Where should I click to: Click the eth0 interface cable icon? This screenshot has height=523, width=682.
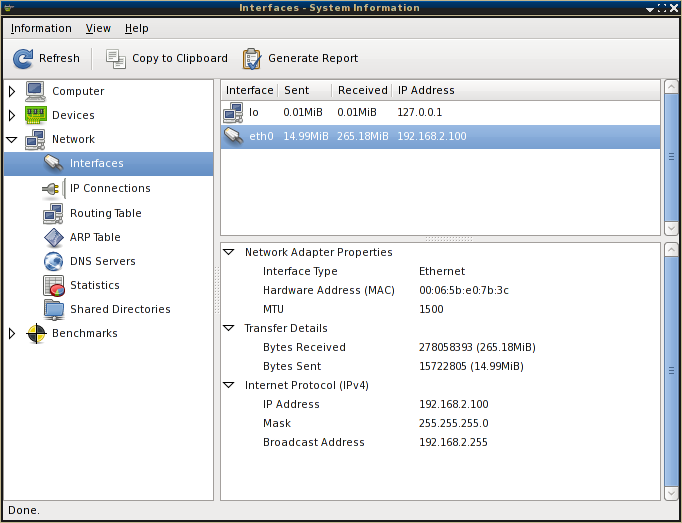click(x=233, y=137)
